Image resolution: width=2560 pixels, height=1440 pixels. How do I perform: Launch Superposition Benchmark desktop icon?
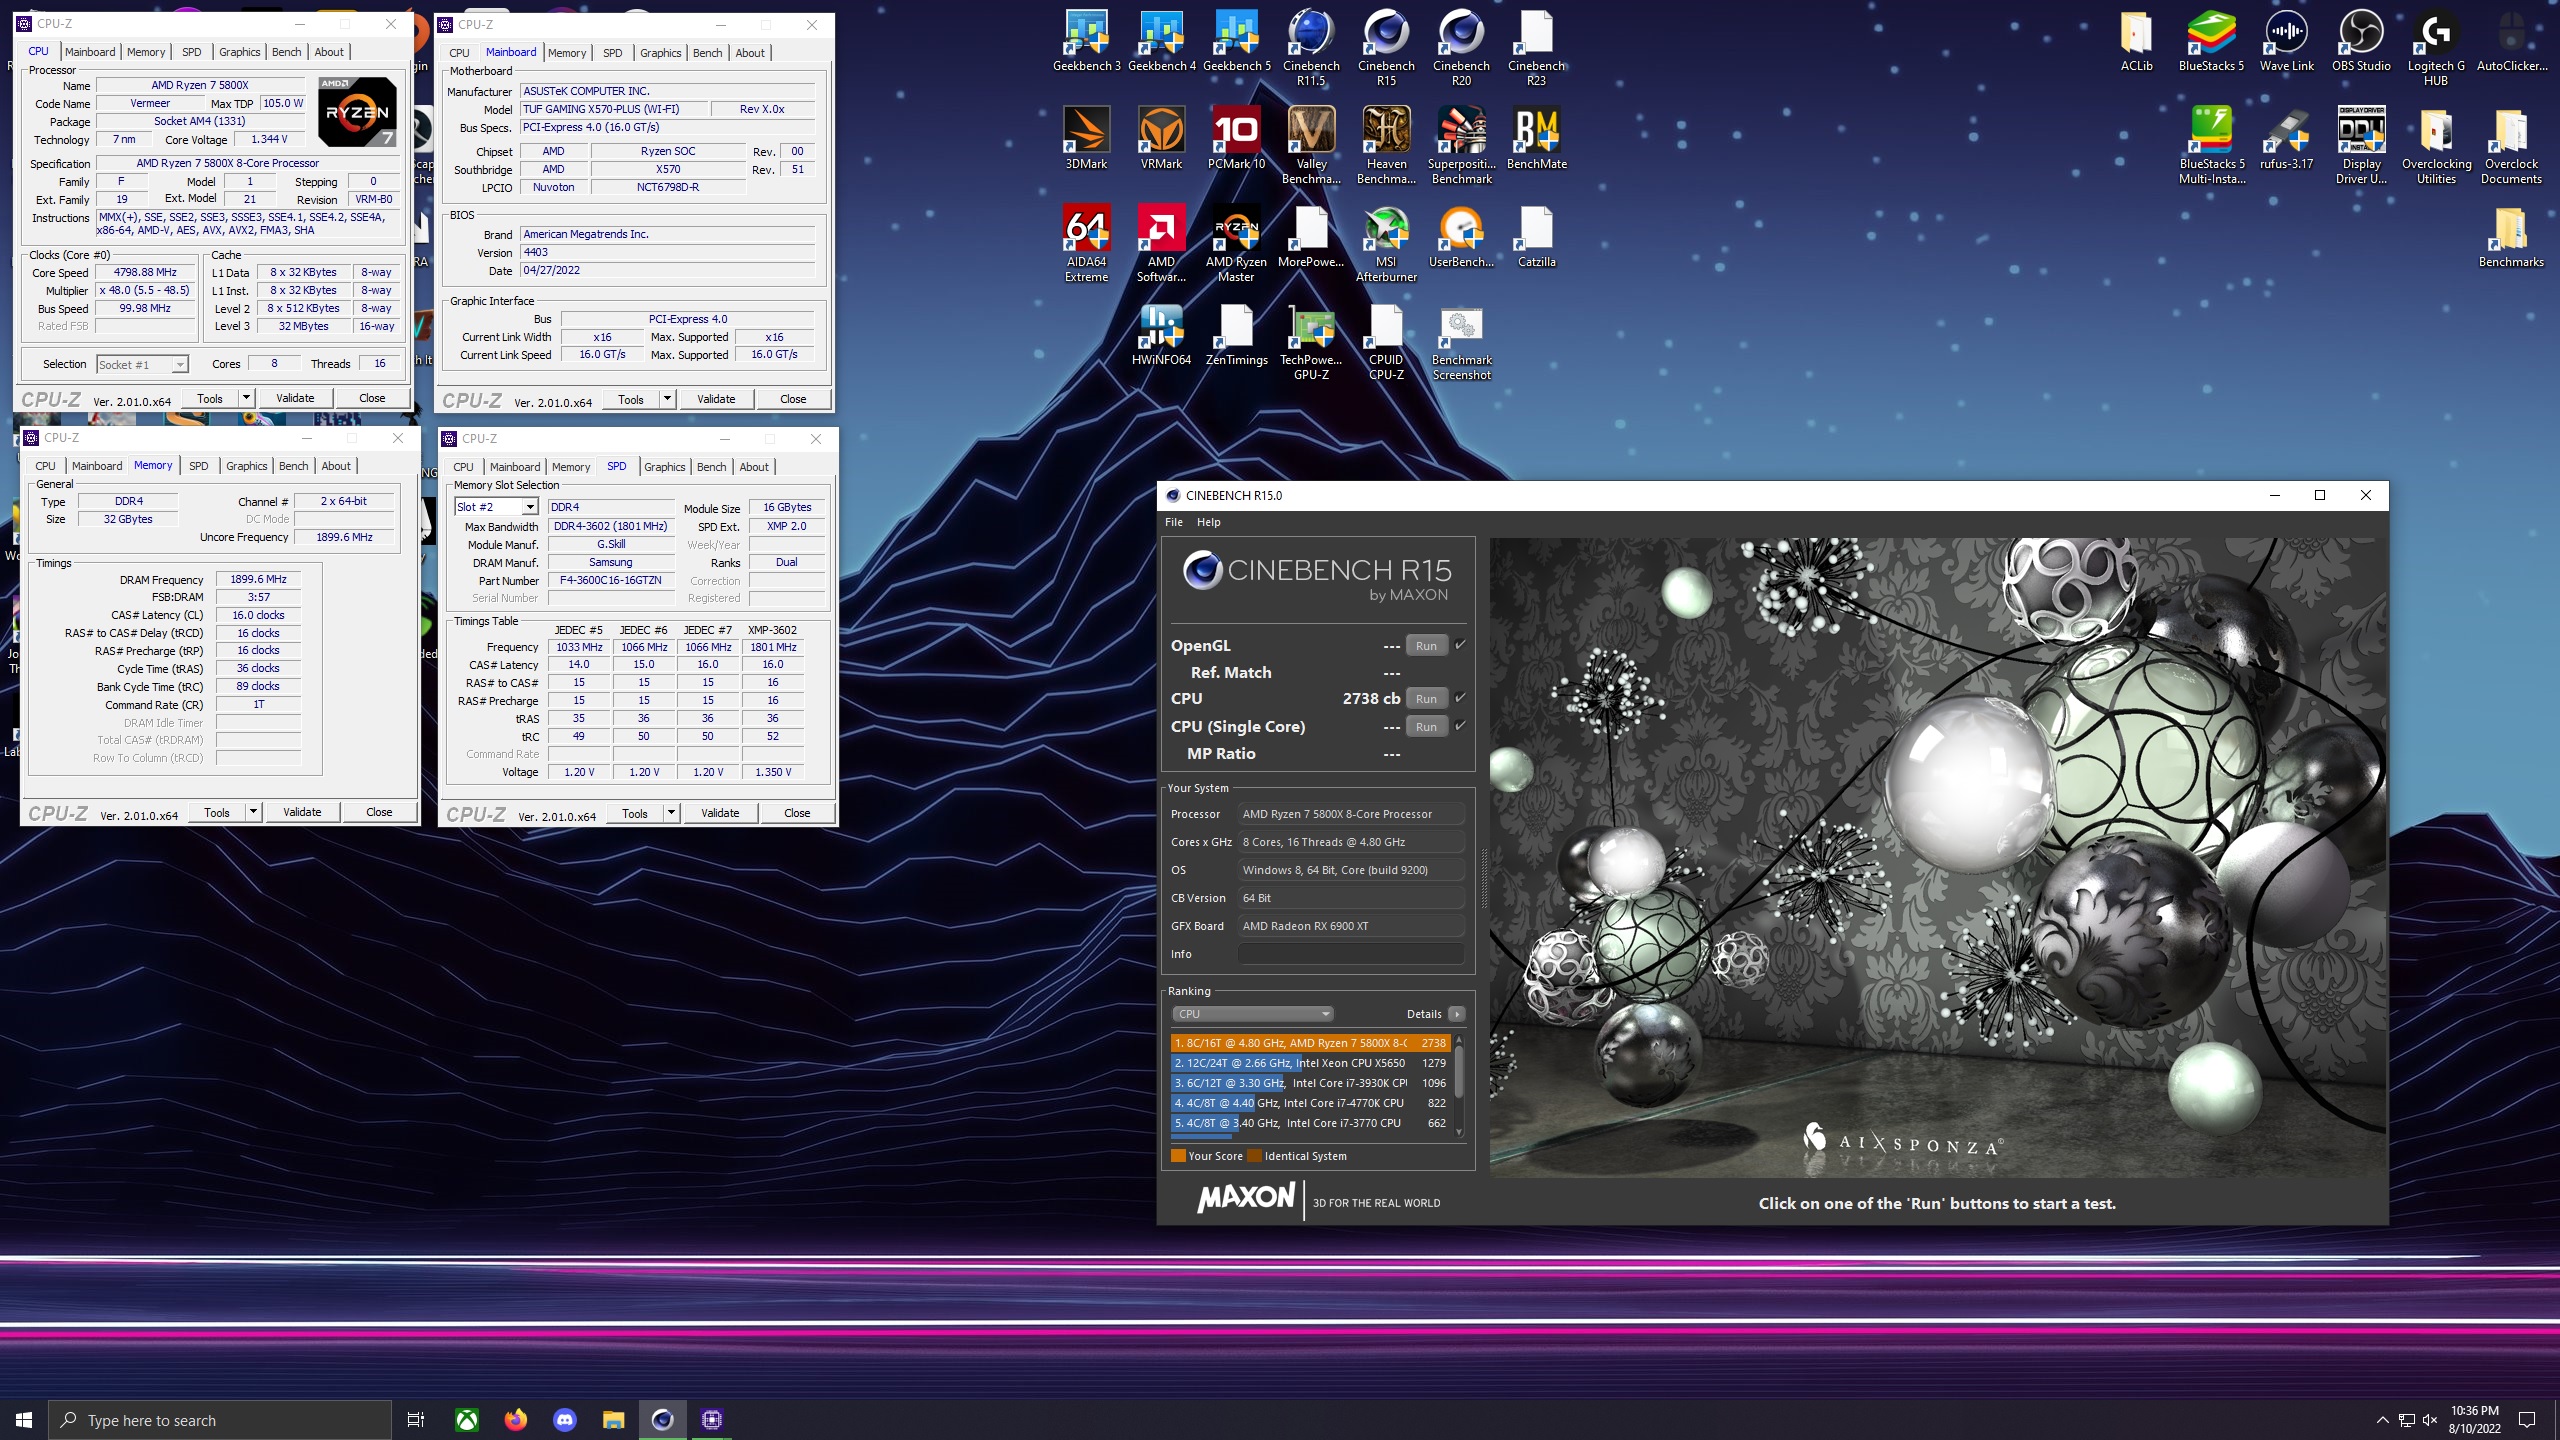pyautogui.click(x=1461, y=145)
